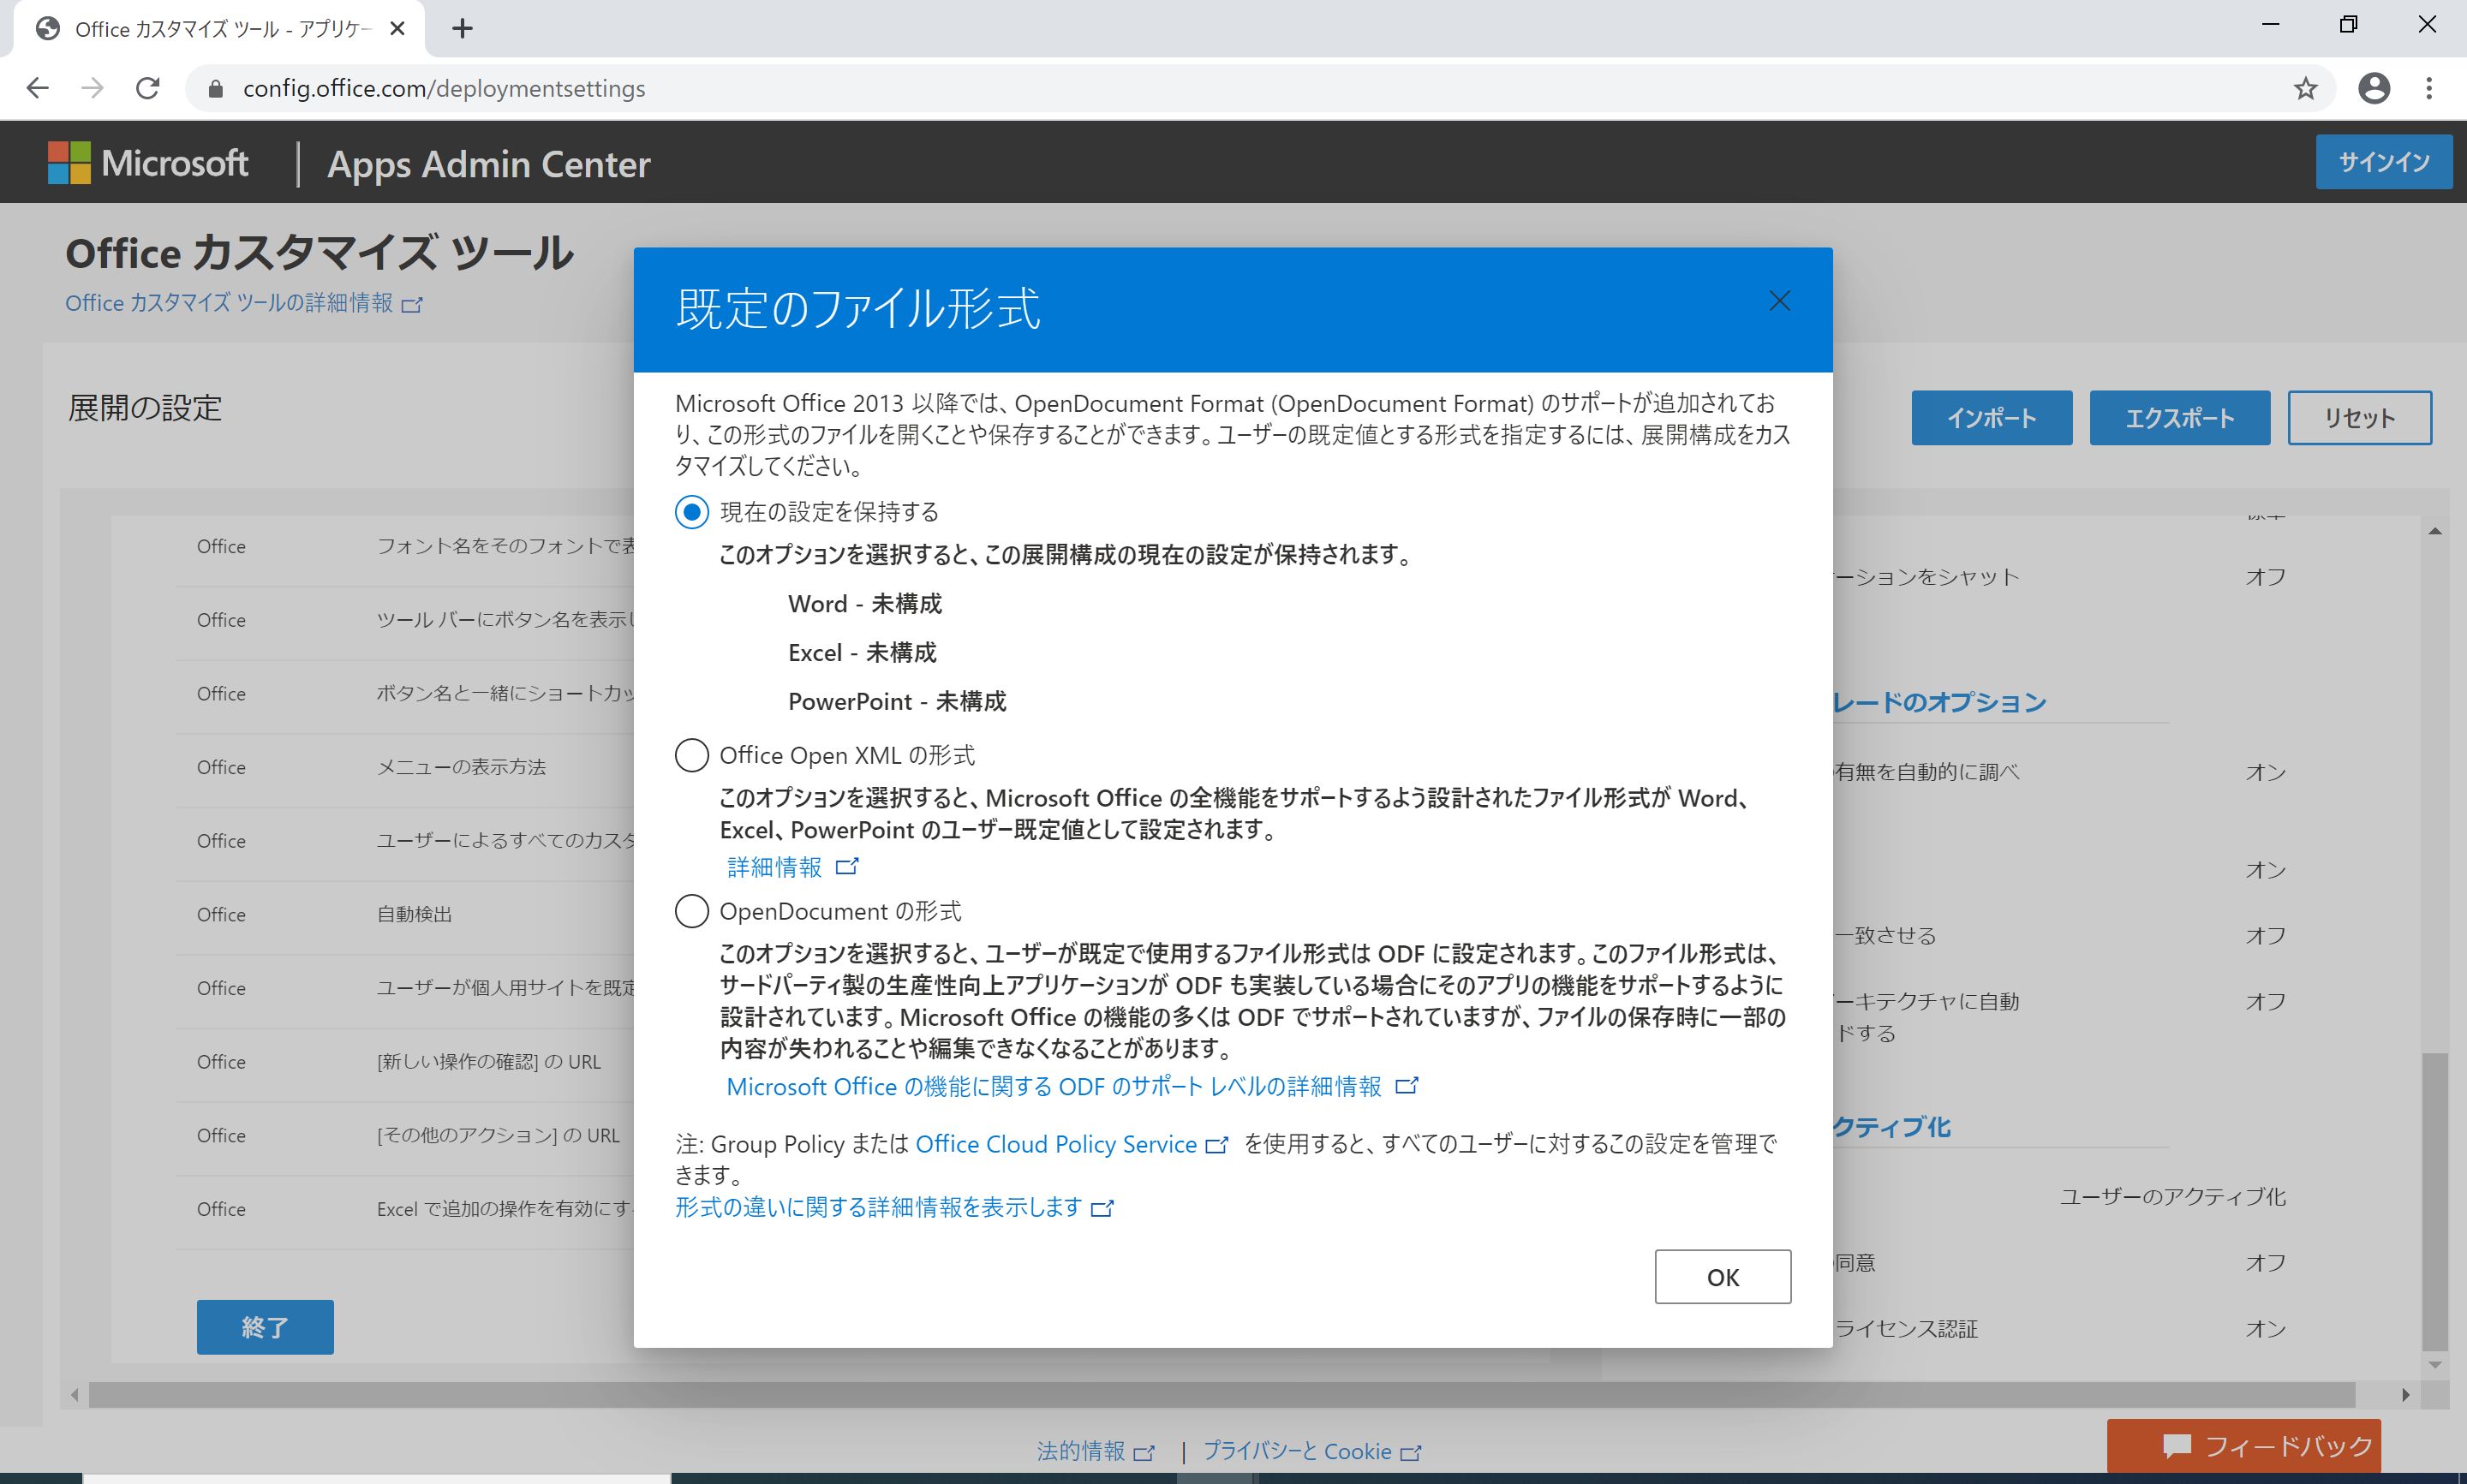The image size is (2467, 1484).
Task: Click the vertical scrollbar up arrow
Action: (x=2435, y=531)
